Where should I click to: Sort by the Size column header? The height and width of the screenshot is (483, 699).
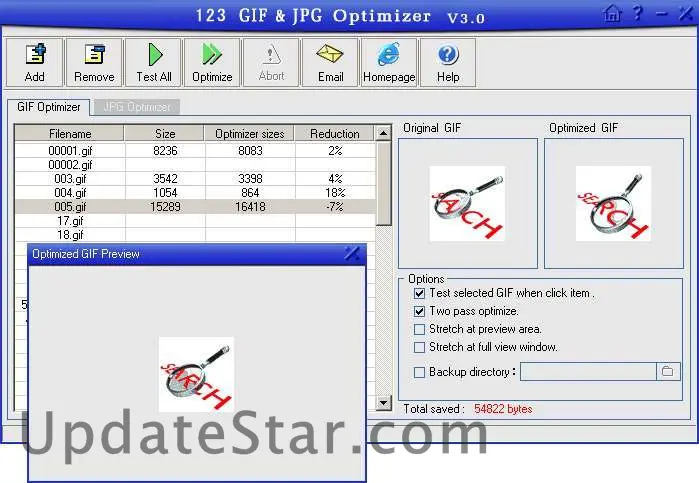coord(164,134)
